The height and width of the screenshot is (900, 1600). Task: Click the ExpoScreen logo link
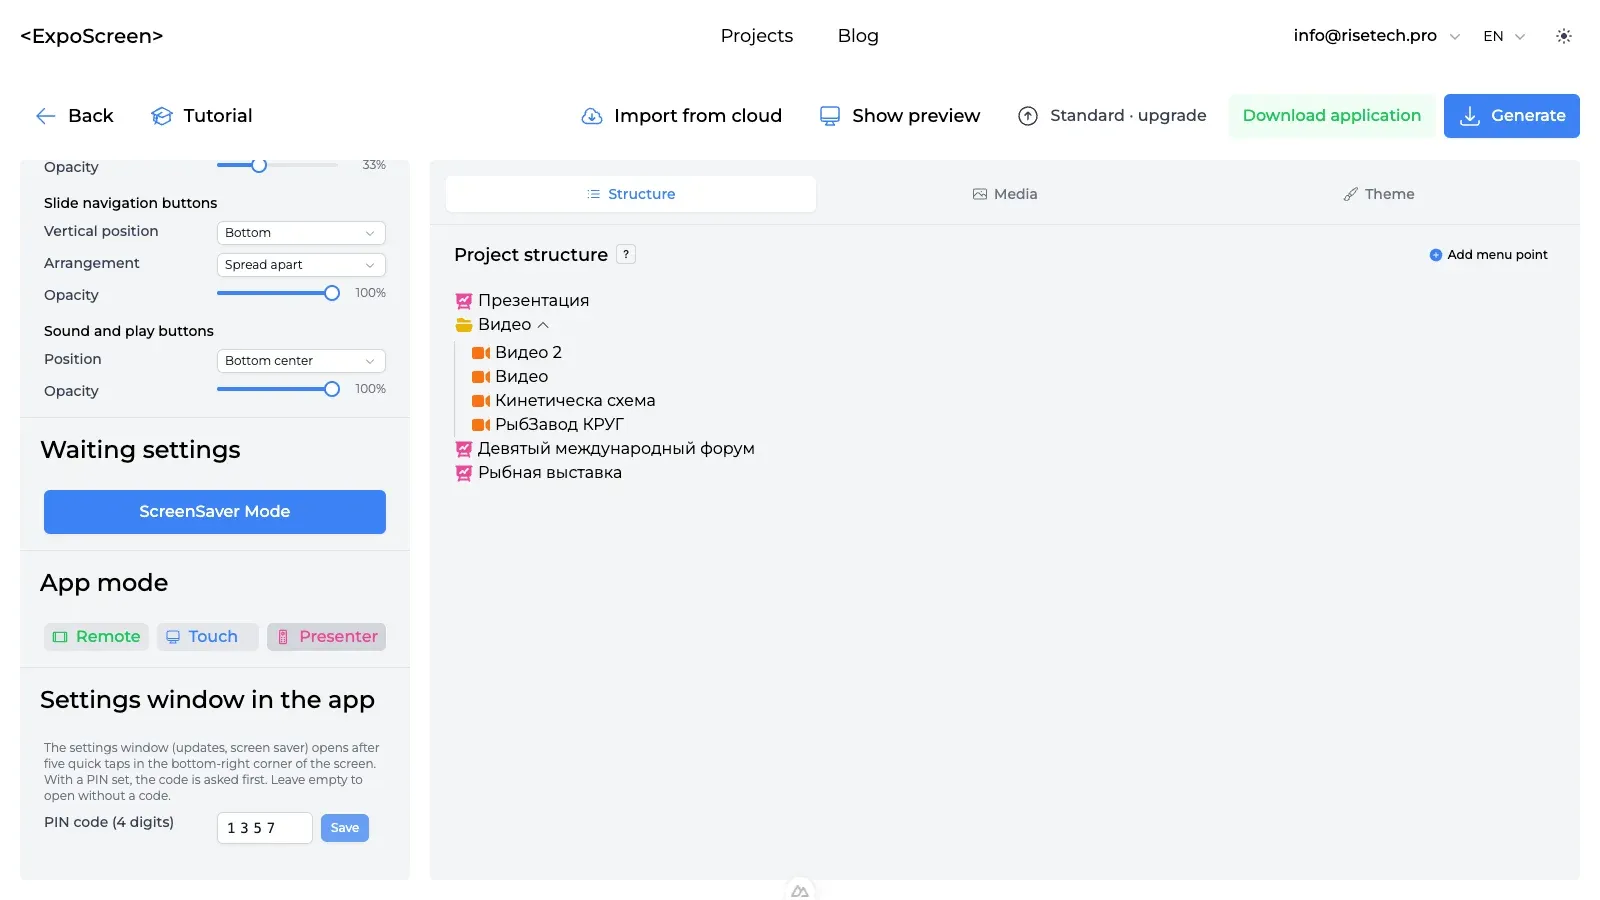click(92, 36)
